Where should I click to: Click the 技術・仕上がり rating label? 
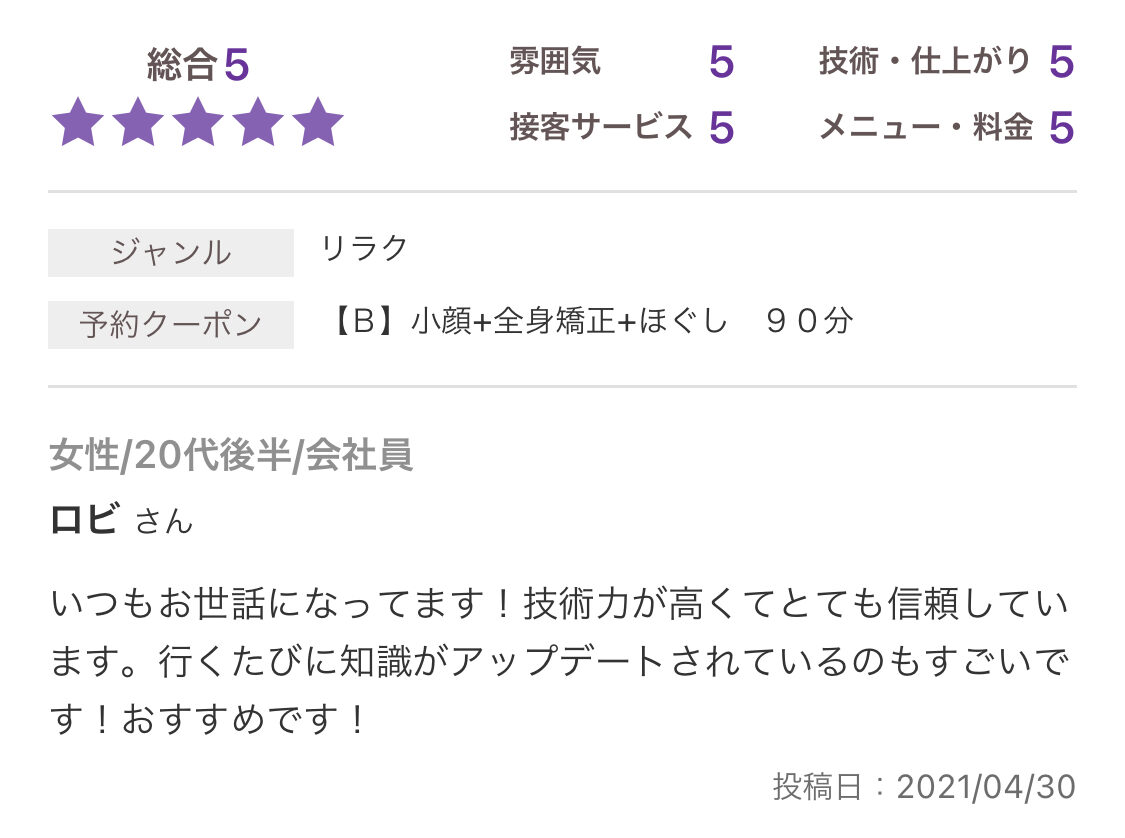click(x=925, y=61)
